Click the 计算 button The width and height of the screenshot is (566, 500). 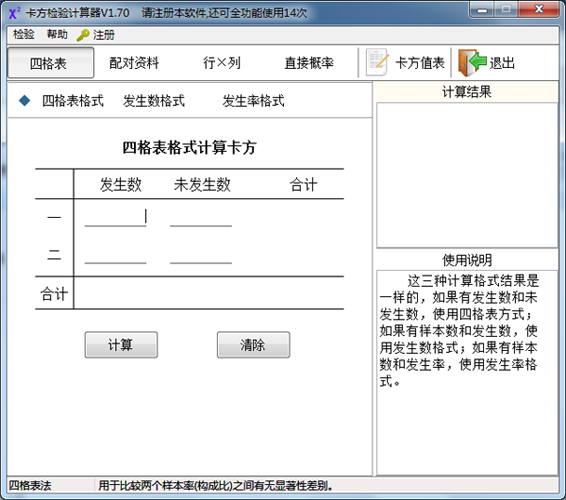(x=121, y=345)
